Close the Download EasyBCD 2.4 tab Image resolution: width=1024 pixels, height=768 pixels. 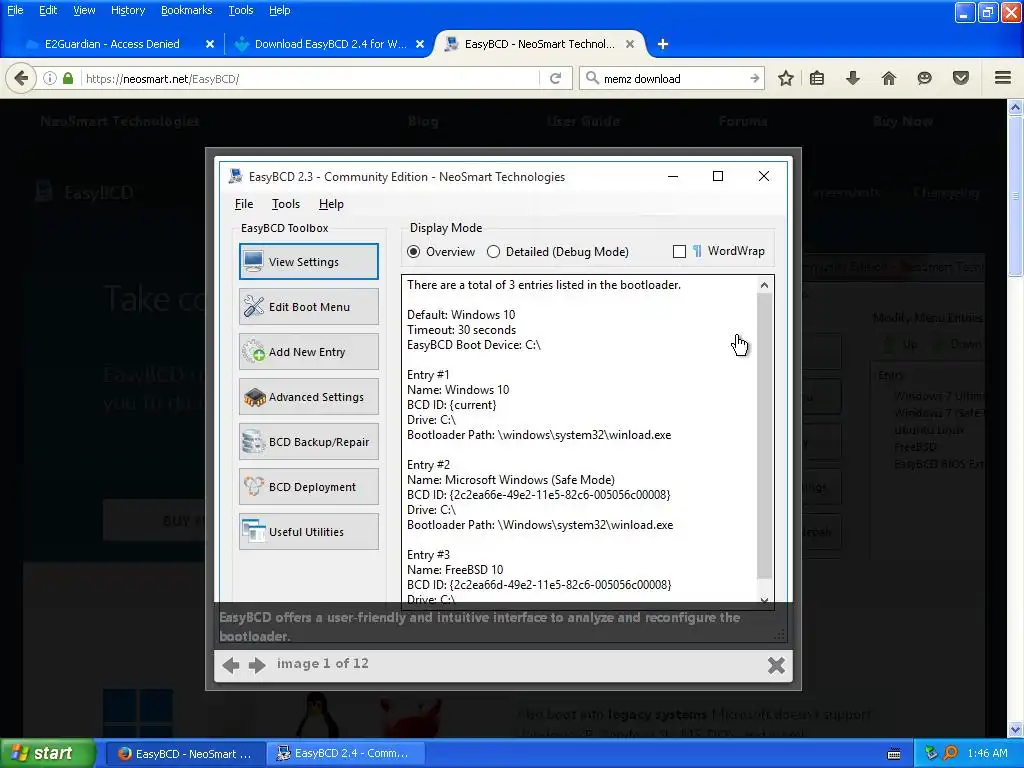click(420, 44)
